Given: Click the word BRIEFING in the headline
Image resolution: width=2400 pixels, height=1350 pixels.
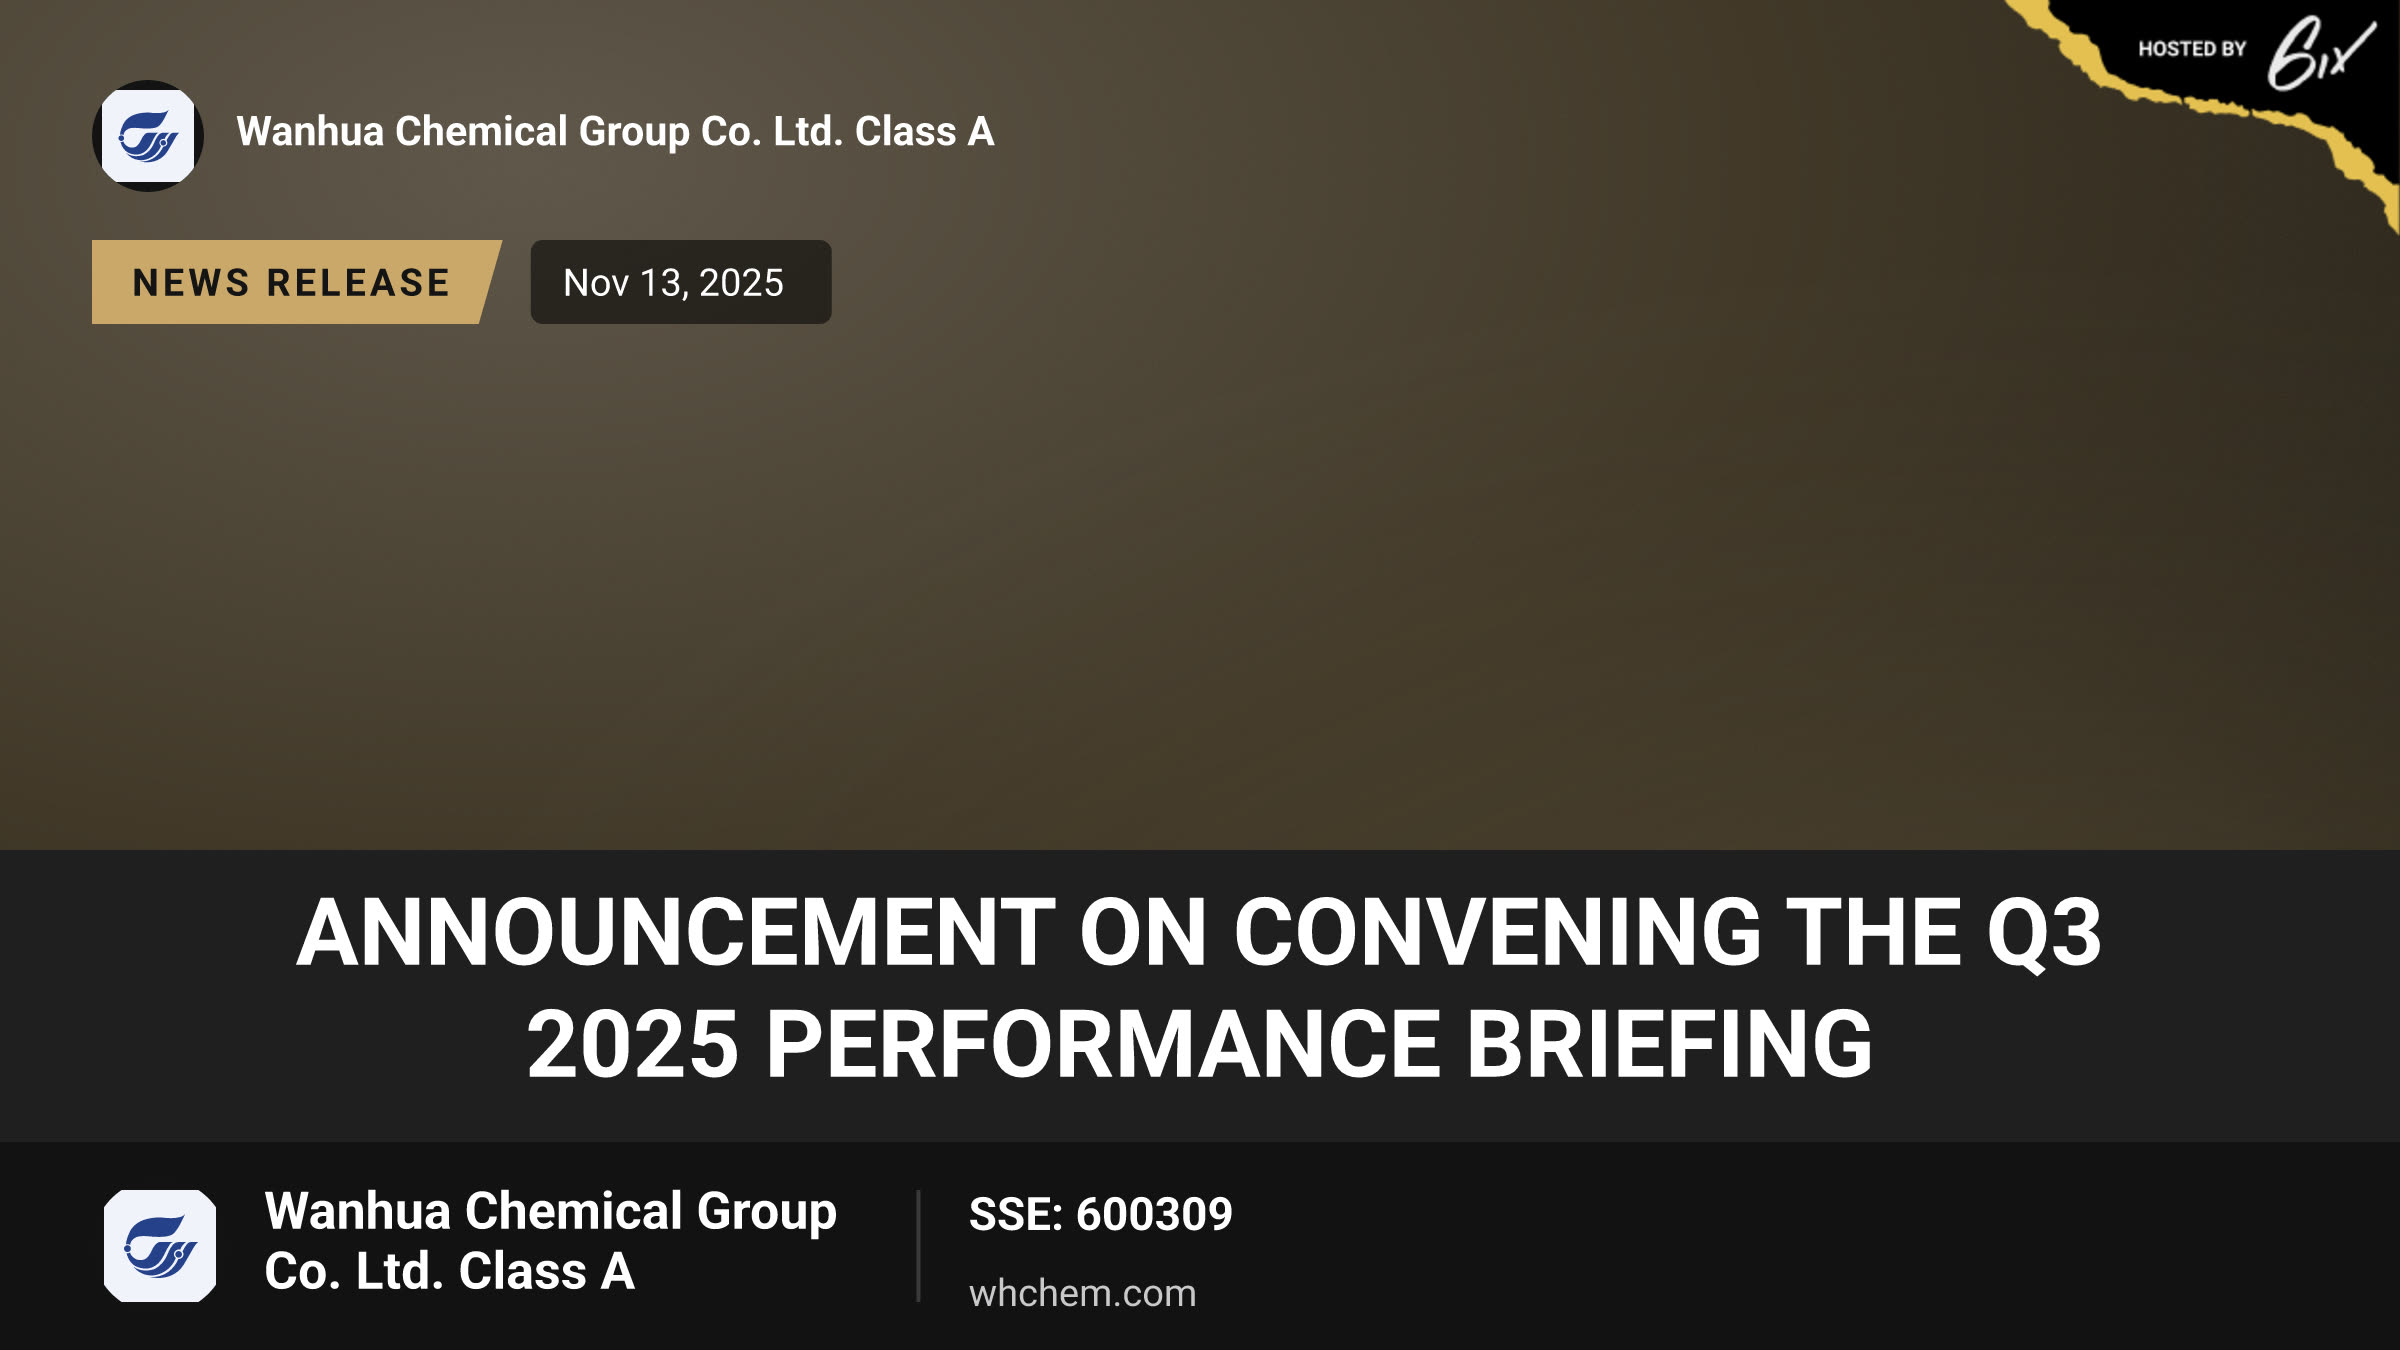Looking at the screenshot, I should pyautogui.click(x=1669, y=1044).
